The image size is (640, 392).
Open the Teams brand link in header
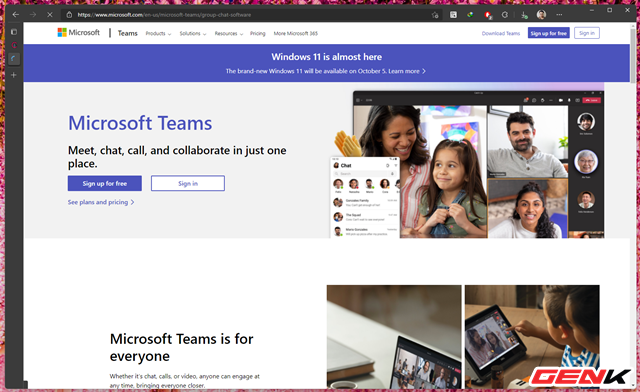click(127, 33)
